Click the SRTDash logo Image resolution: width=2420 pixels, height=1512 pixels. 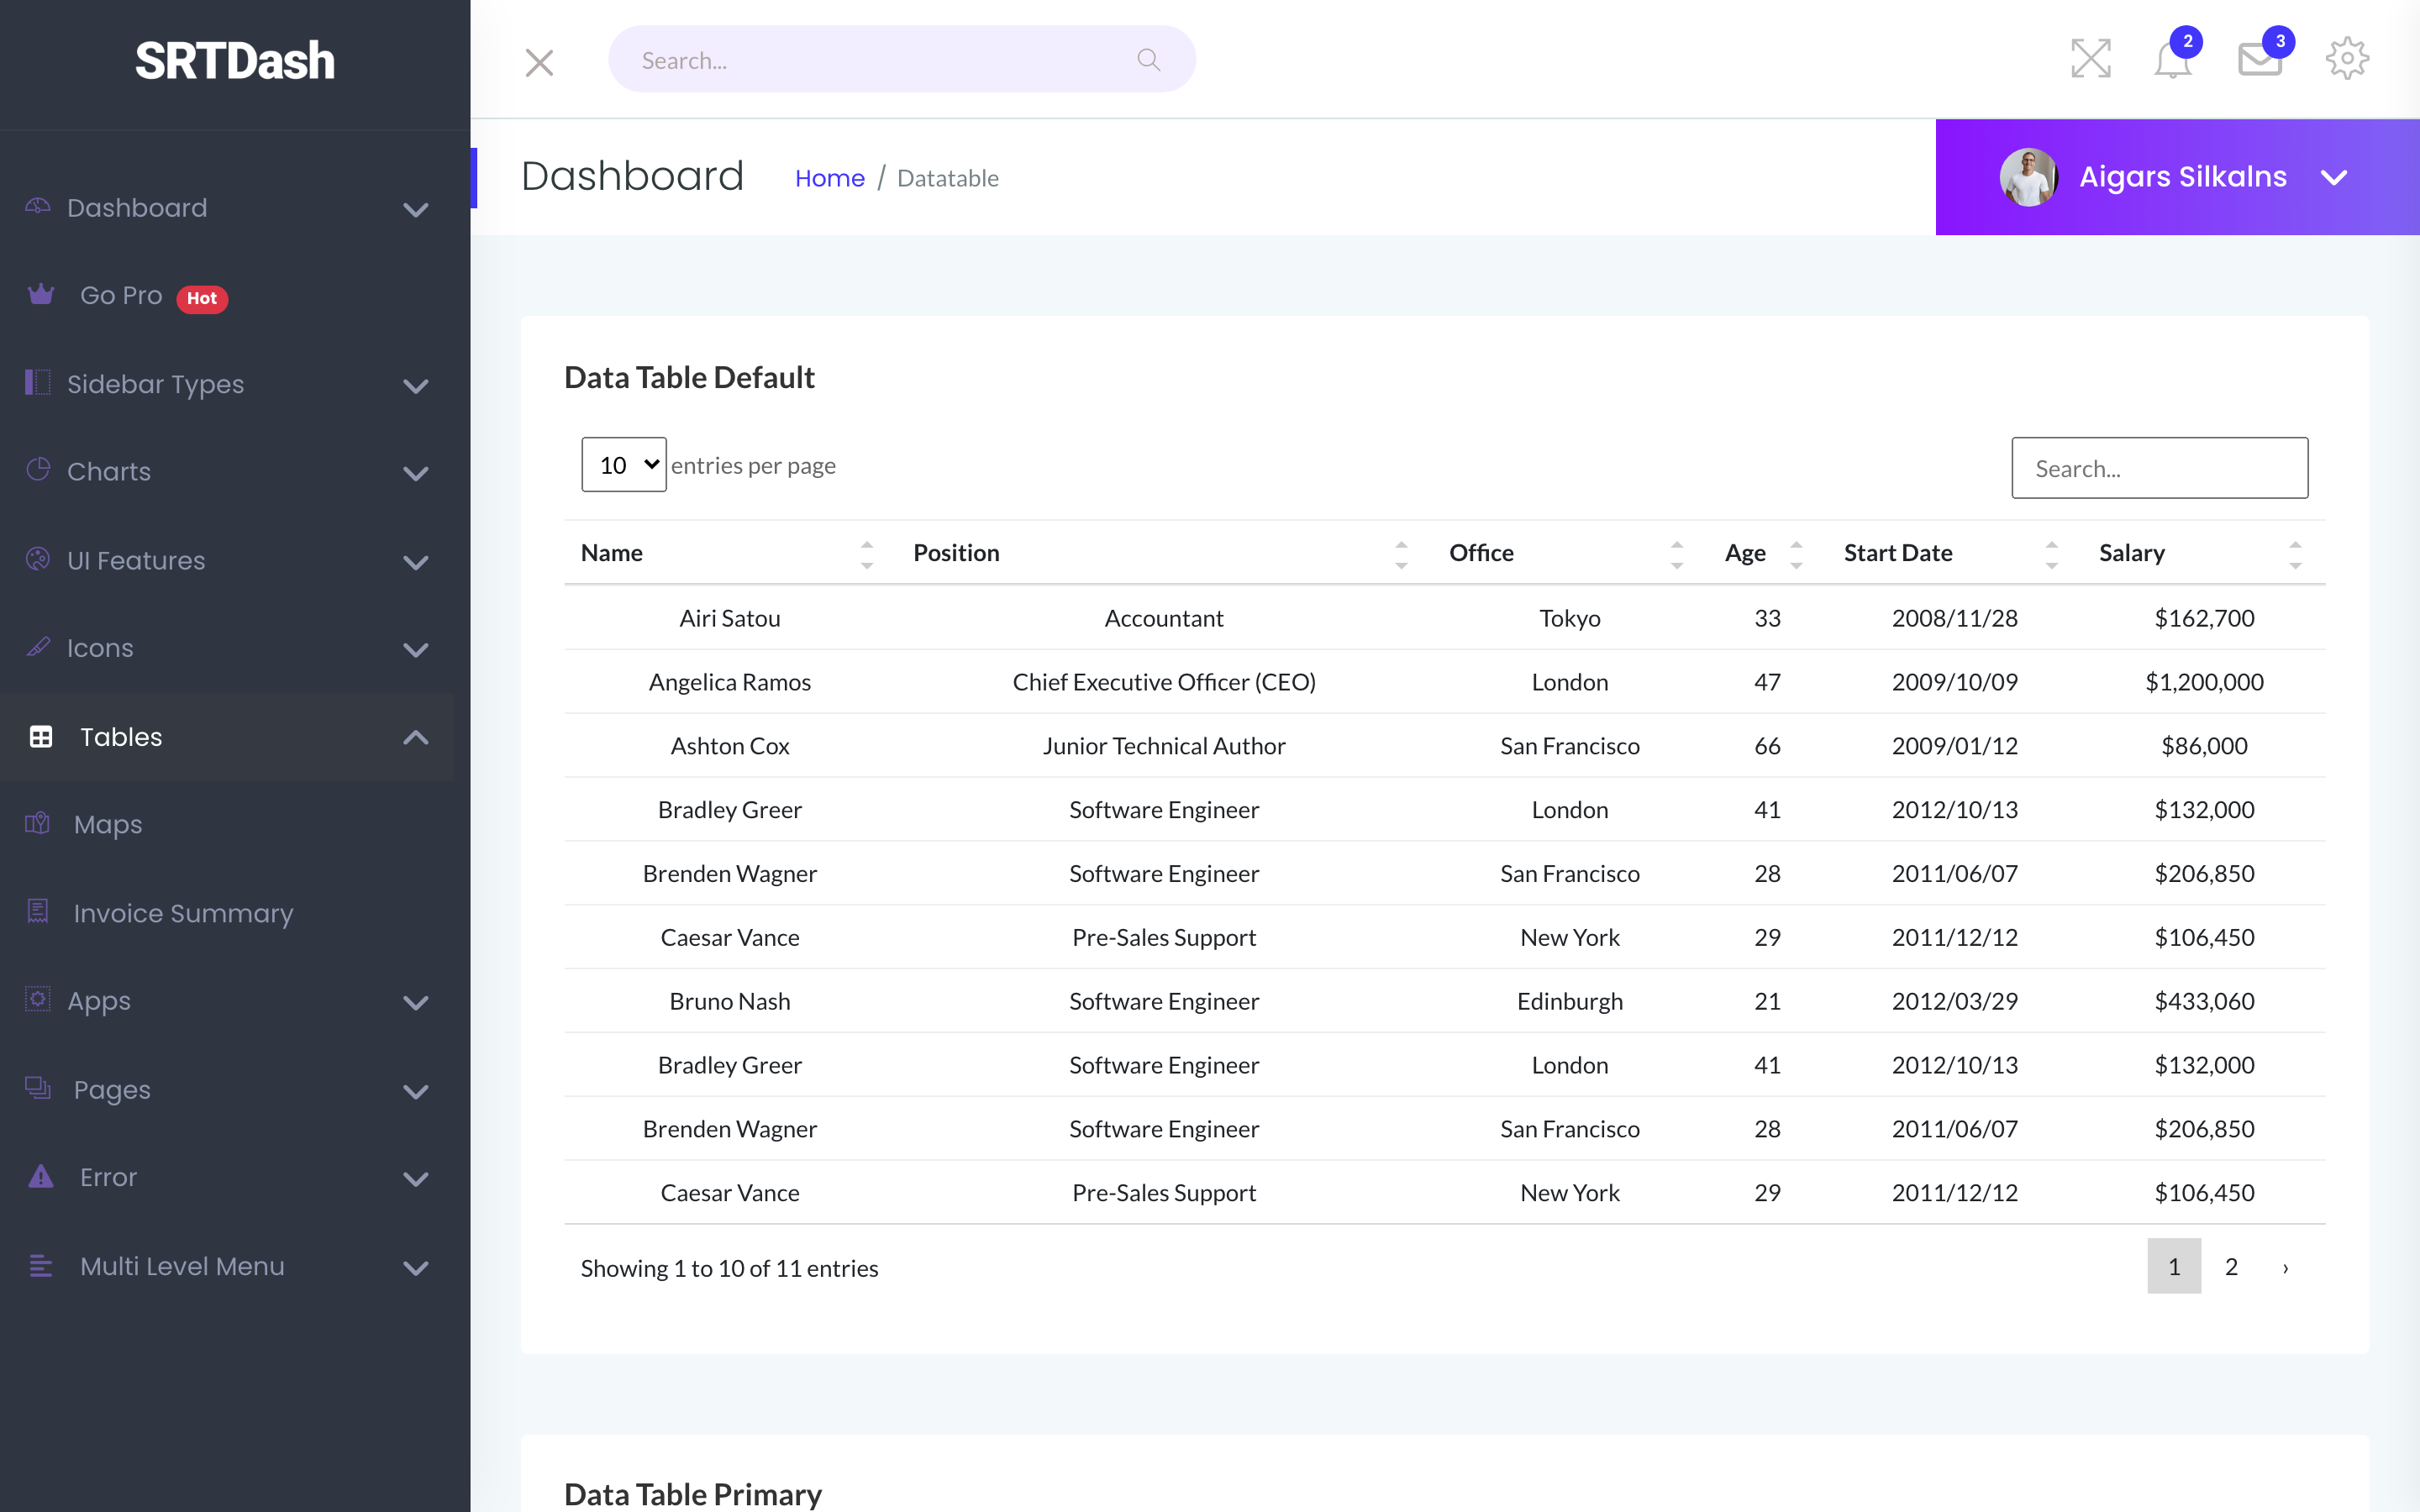[235, 60]
